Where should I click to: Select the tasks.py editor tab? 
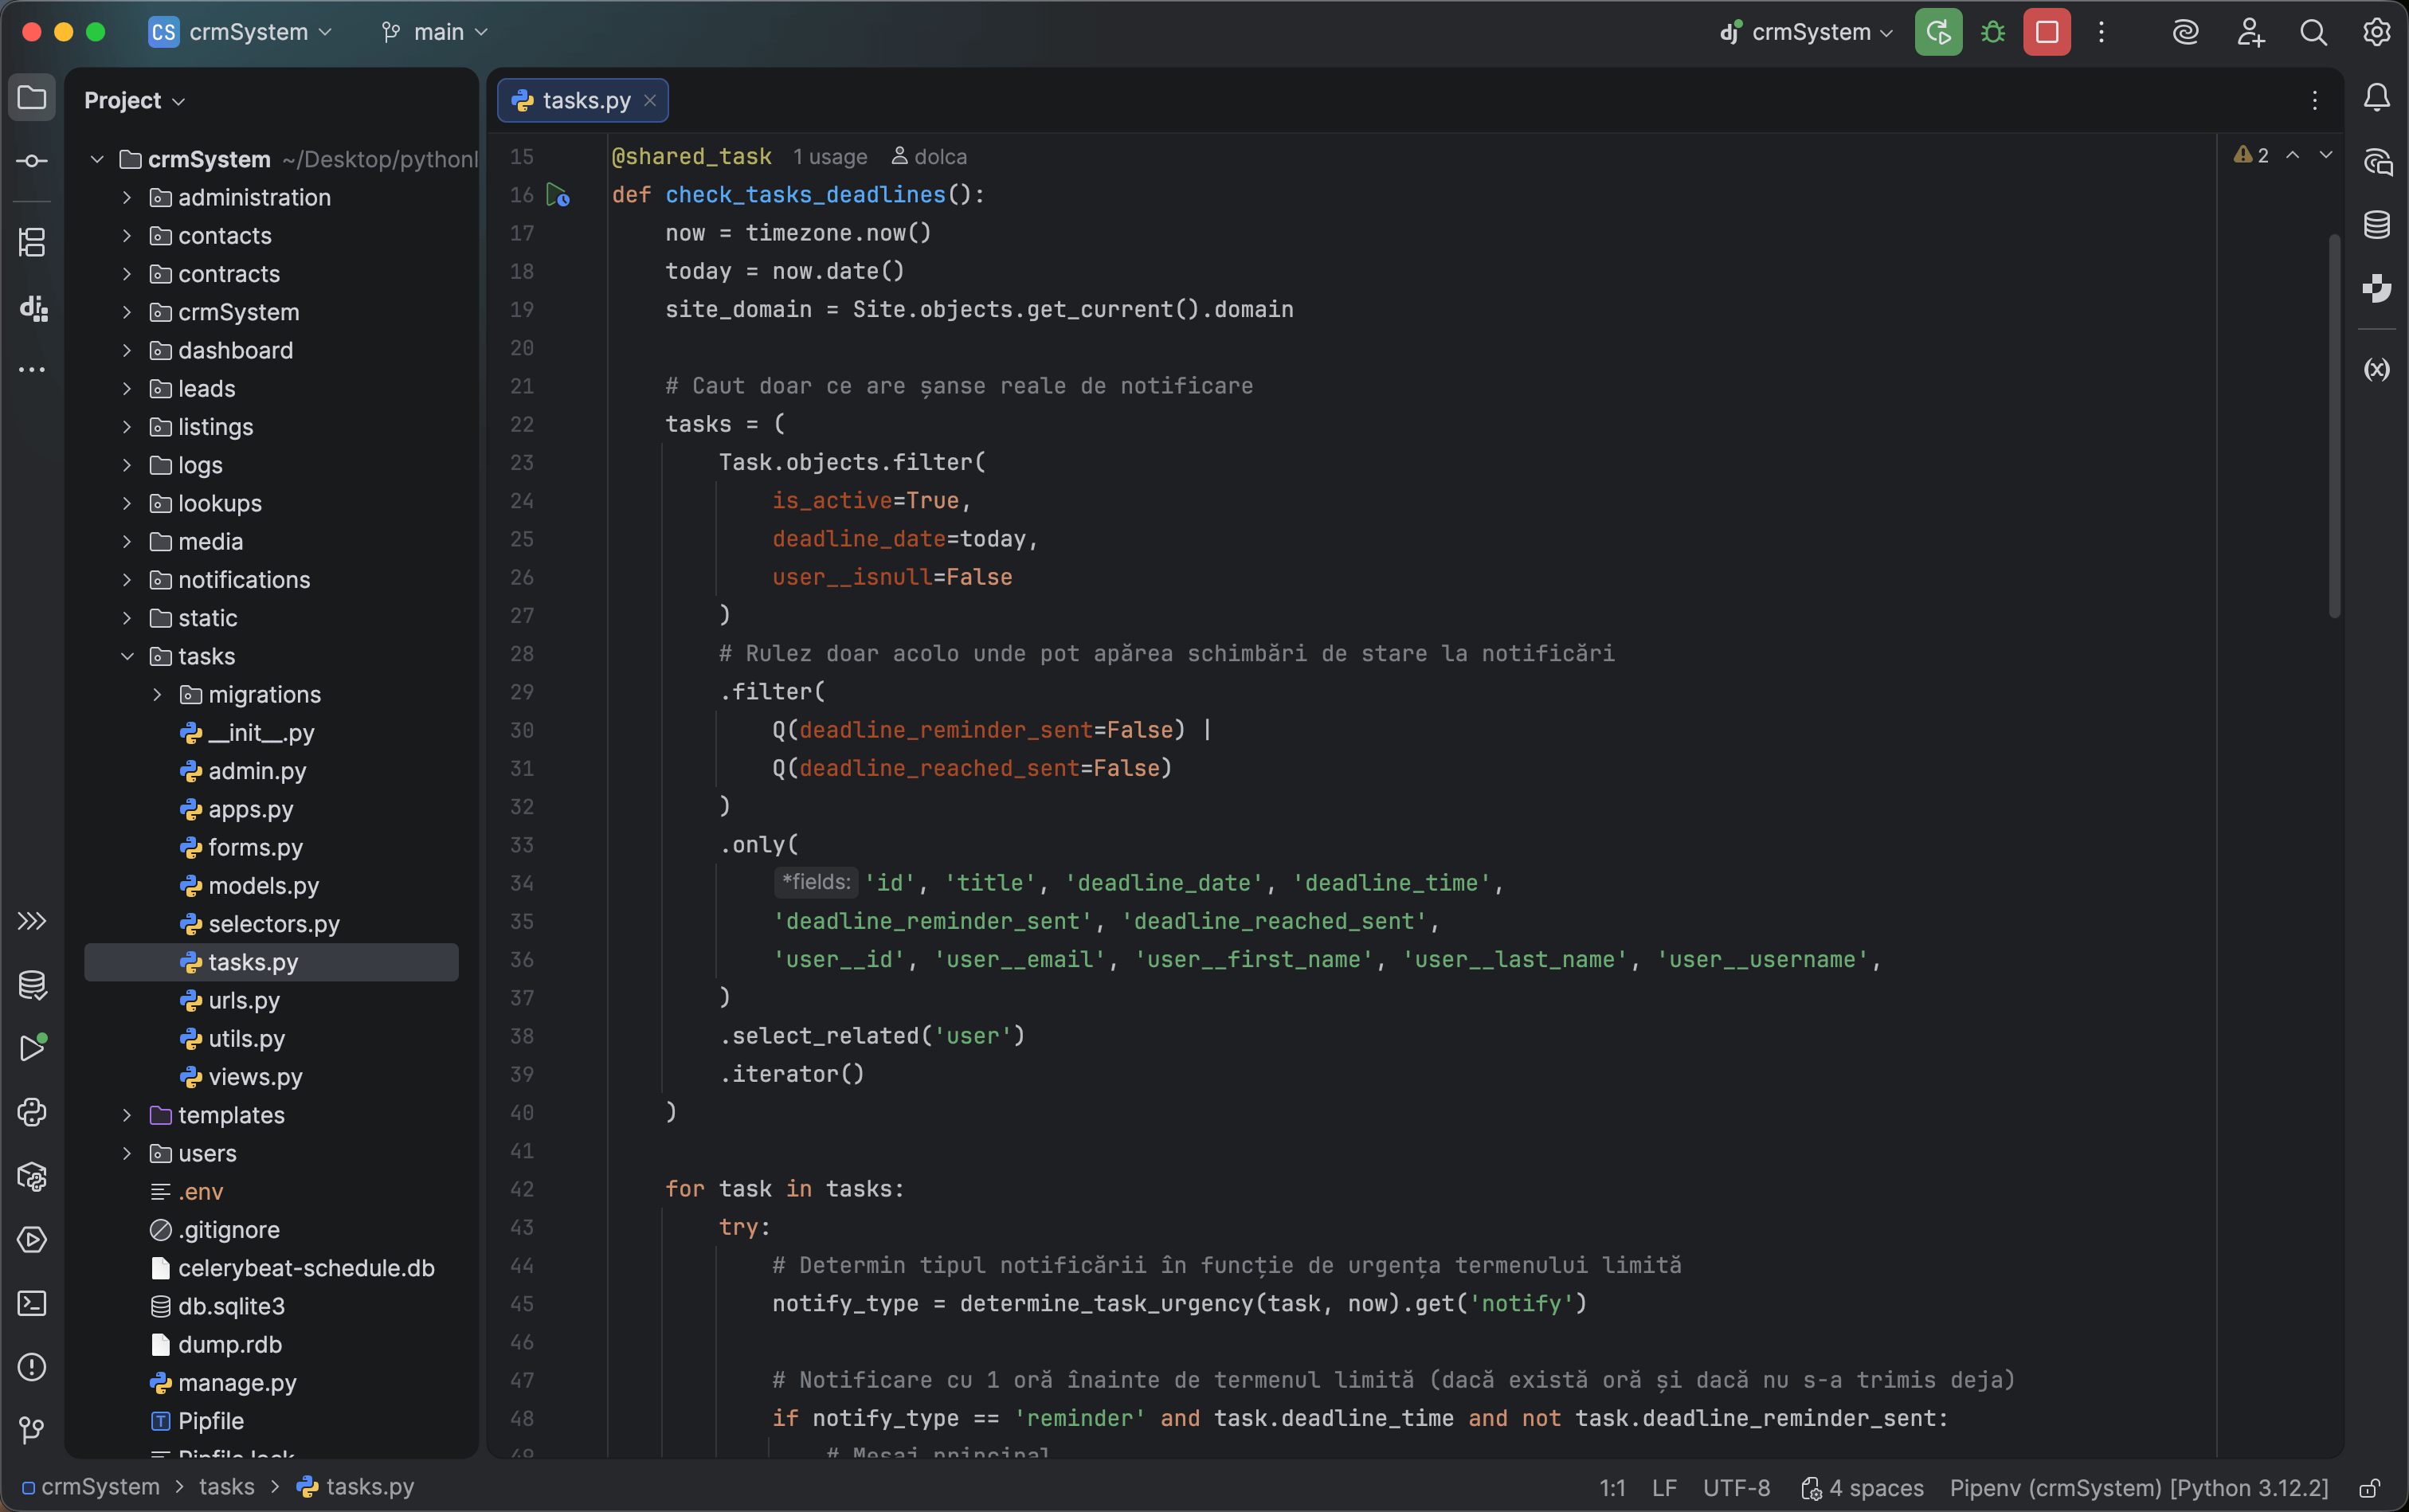pyautogui.click(x=583, y=100)
